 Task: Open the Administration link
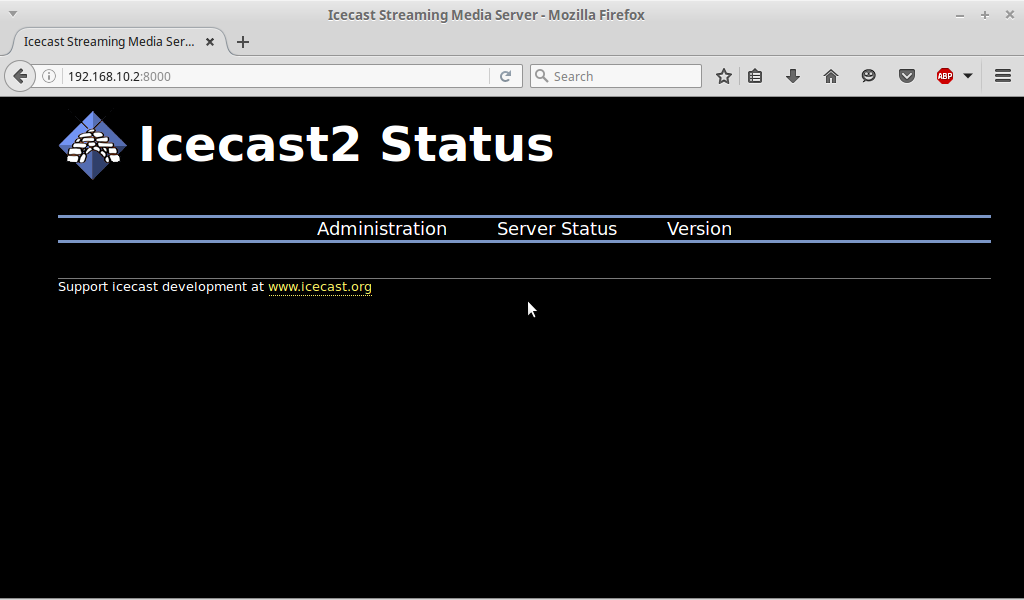[x=382, y=229]
